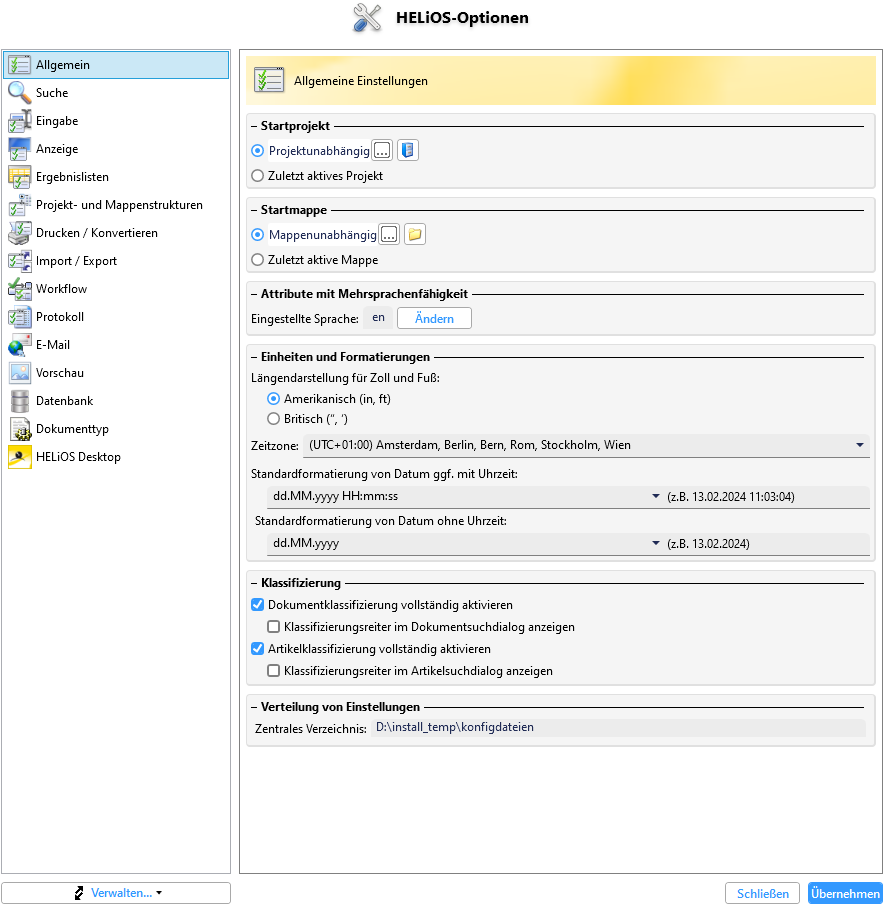This screenshot has height=911, width=889.
Task: Click the ellipsis button next to Mappenunabhängig
Action: tap(389, 235)
